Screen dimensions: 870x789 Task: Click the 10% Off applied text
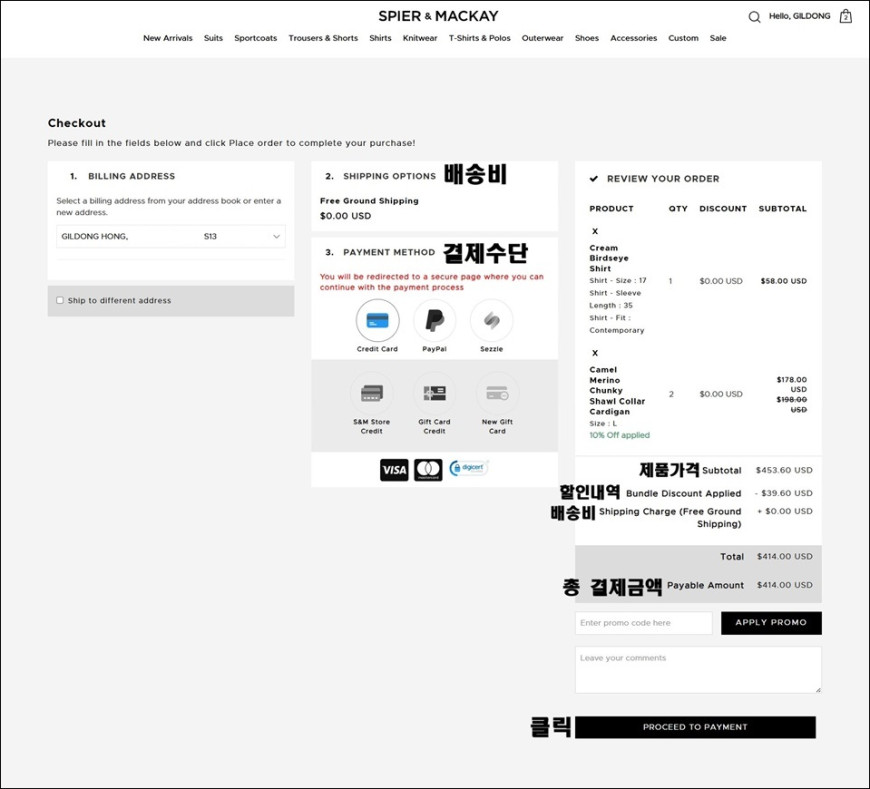(619, 435)
